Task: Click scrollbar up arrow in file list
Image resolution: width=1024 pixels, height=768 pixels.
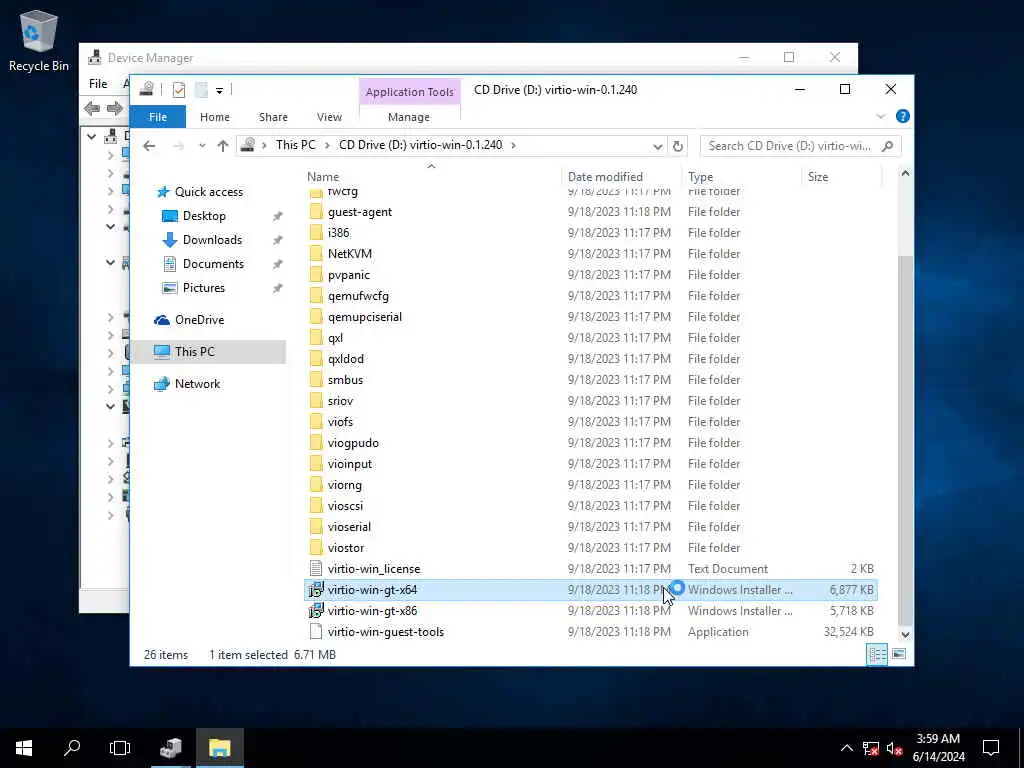Action: (x=904, y=174)
